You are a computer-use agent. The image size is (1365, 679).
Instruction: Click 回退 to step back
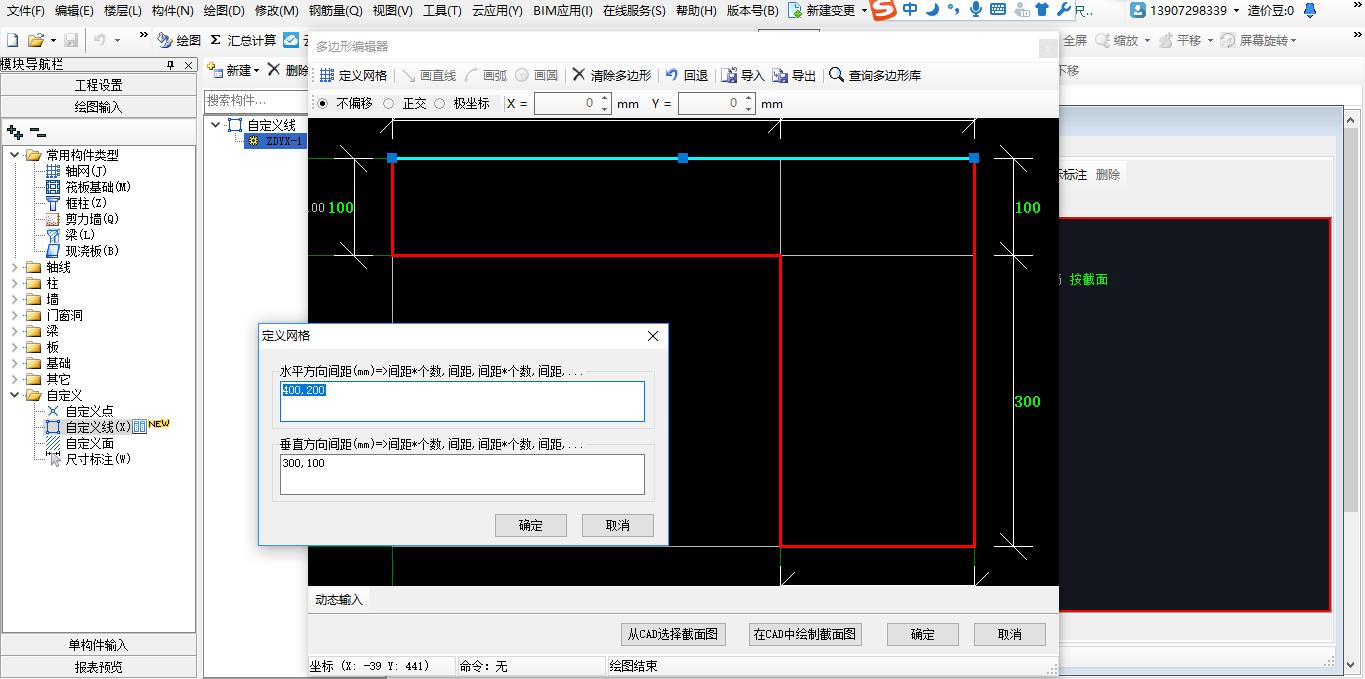[x=686, y=75]
